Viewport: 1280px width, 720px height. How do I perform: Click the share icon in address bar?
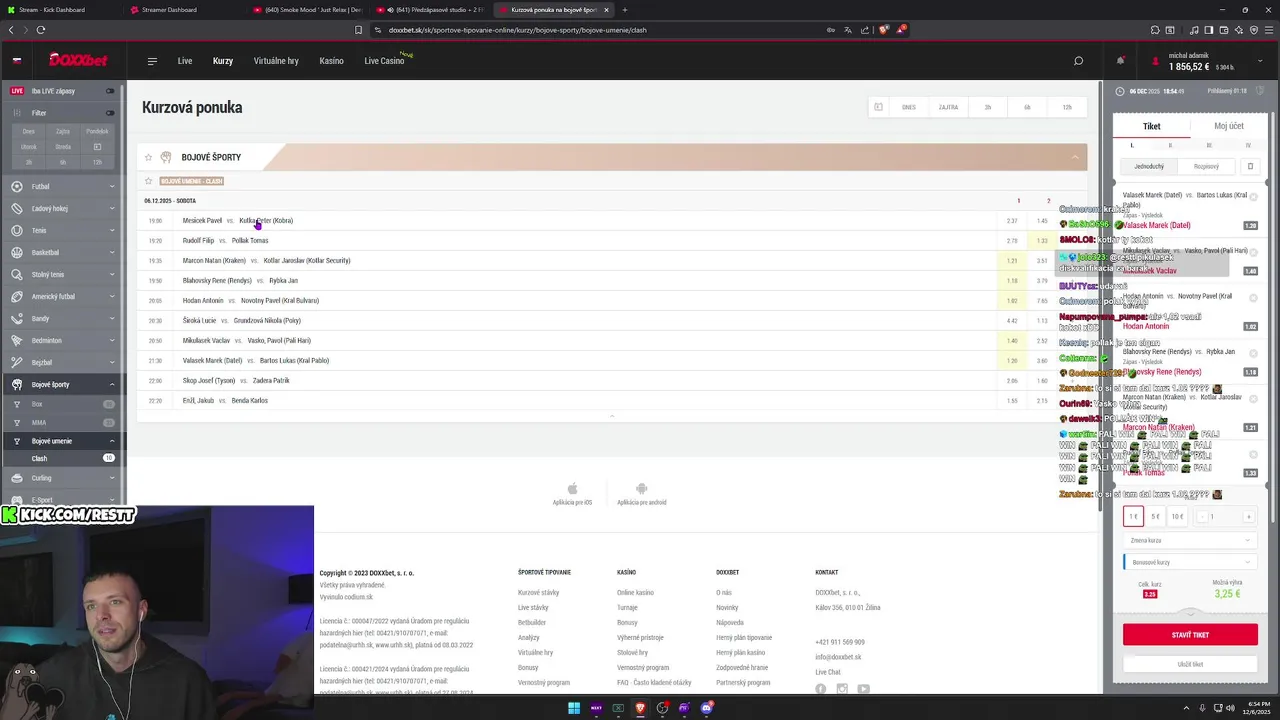pos(864,30)
